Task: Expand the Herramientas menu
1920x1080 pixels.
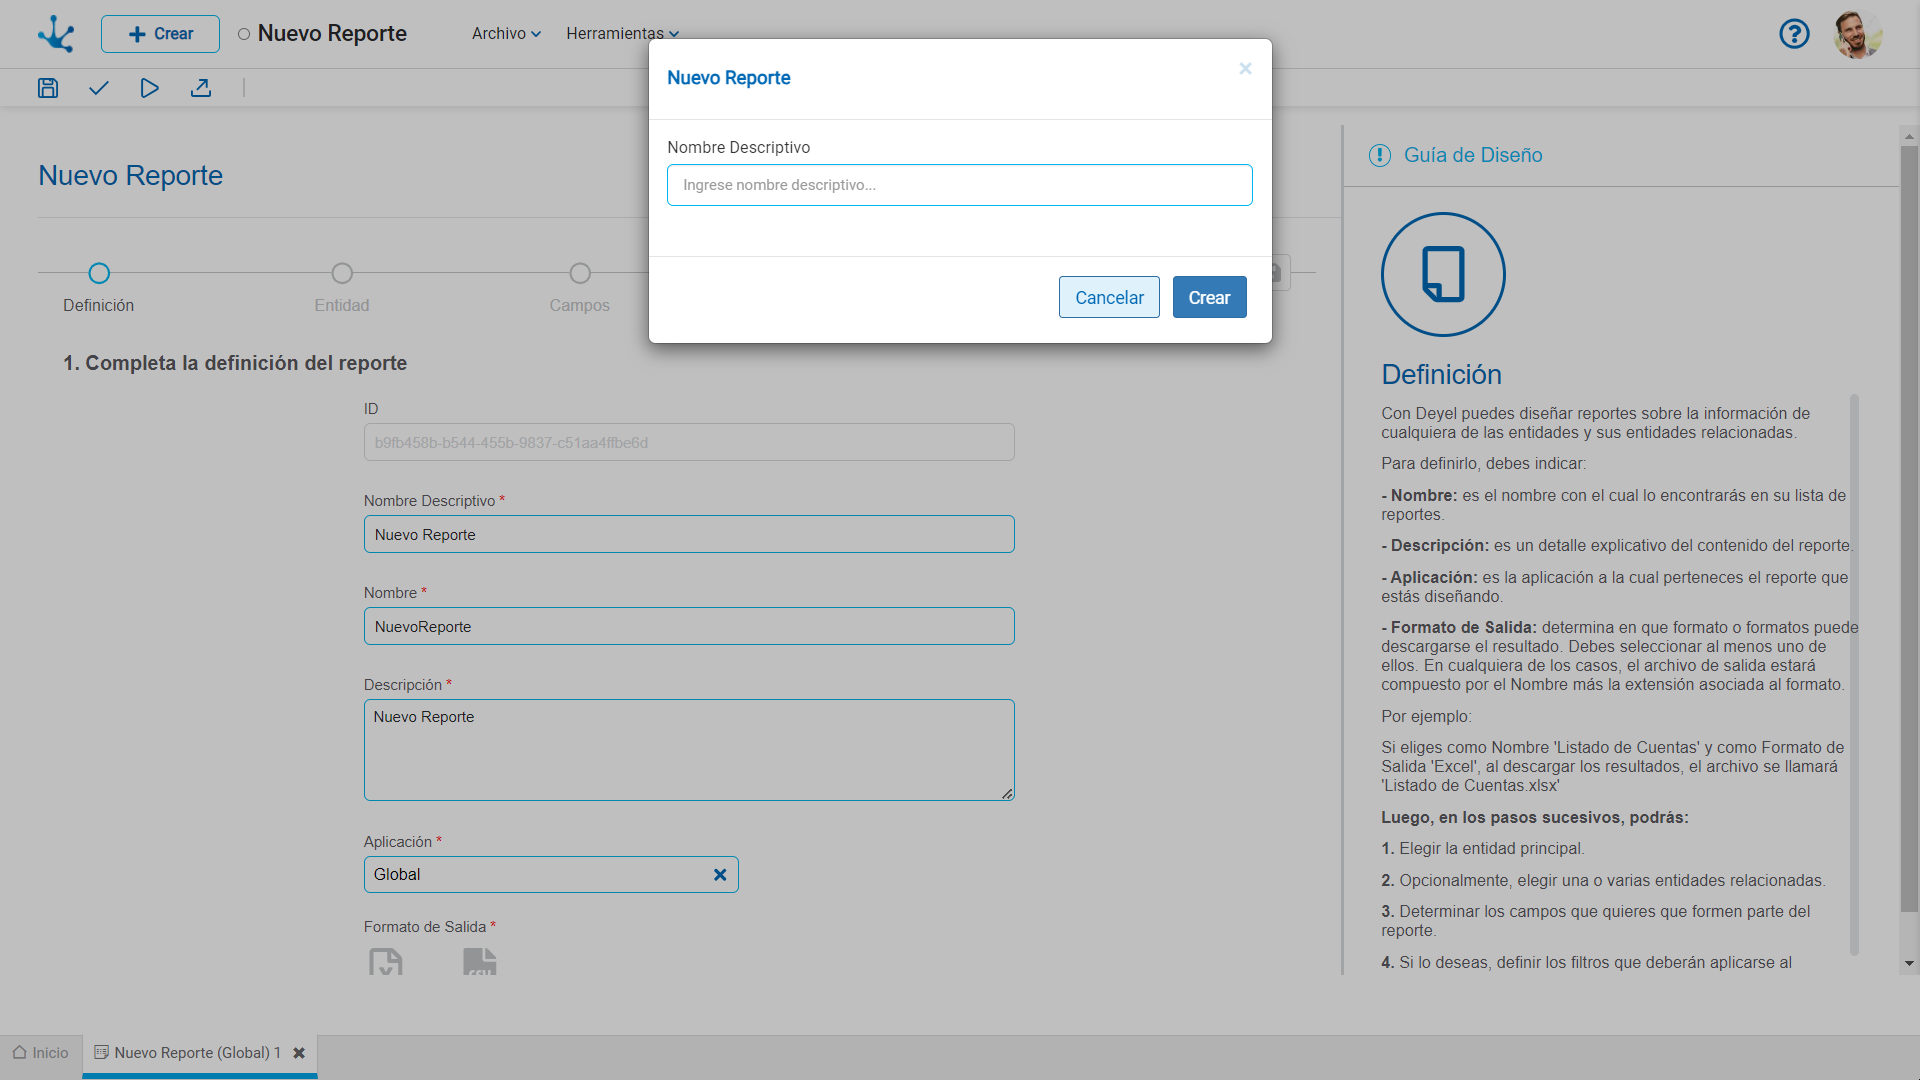Action: [622, 34]
